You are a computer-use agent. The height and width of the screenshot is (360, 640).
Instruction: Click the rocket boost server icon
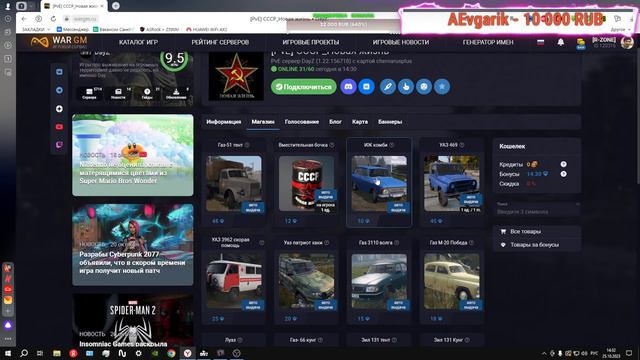[388, 87]
